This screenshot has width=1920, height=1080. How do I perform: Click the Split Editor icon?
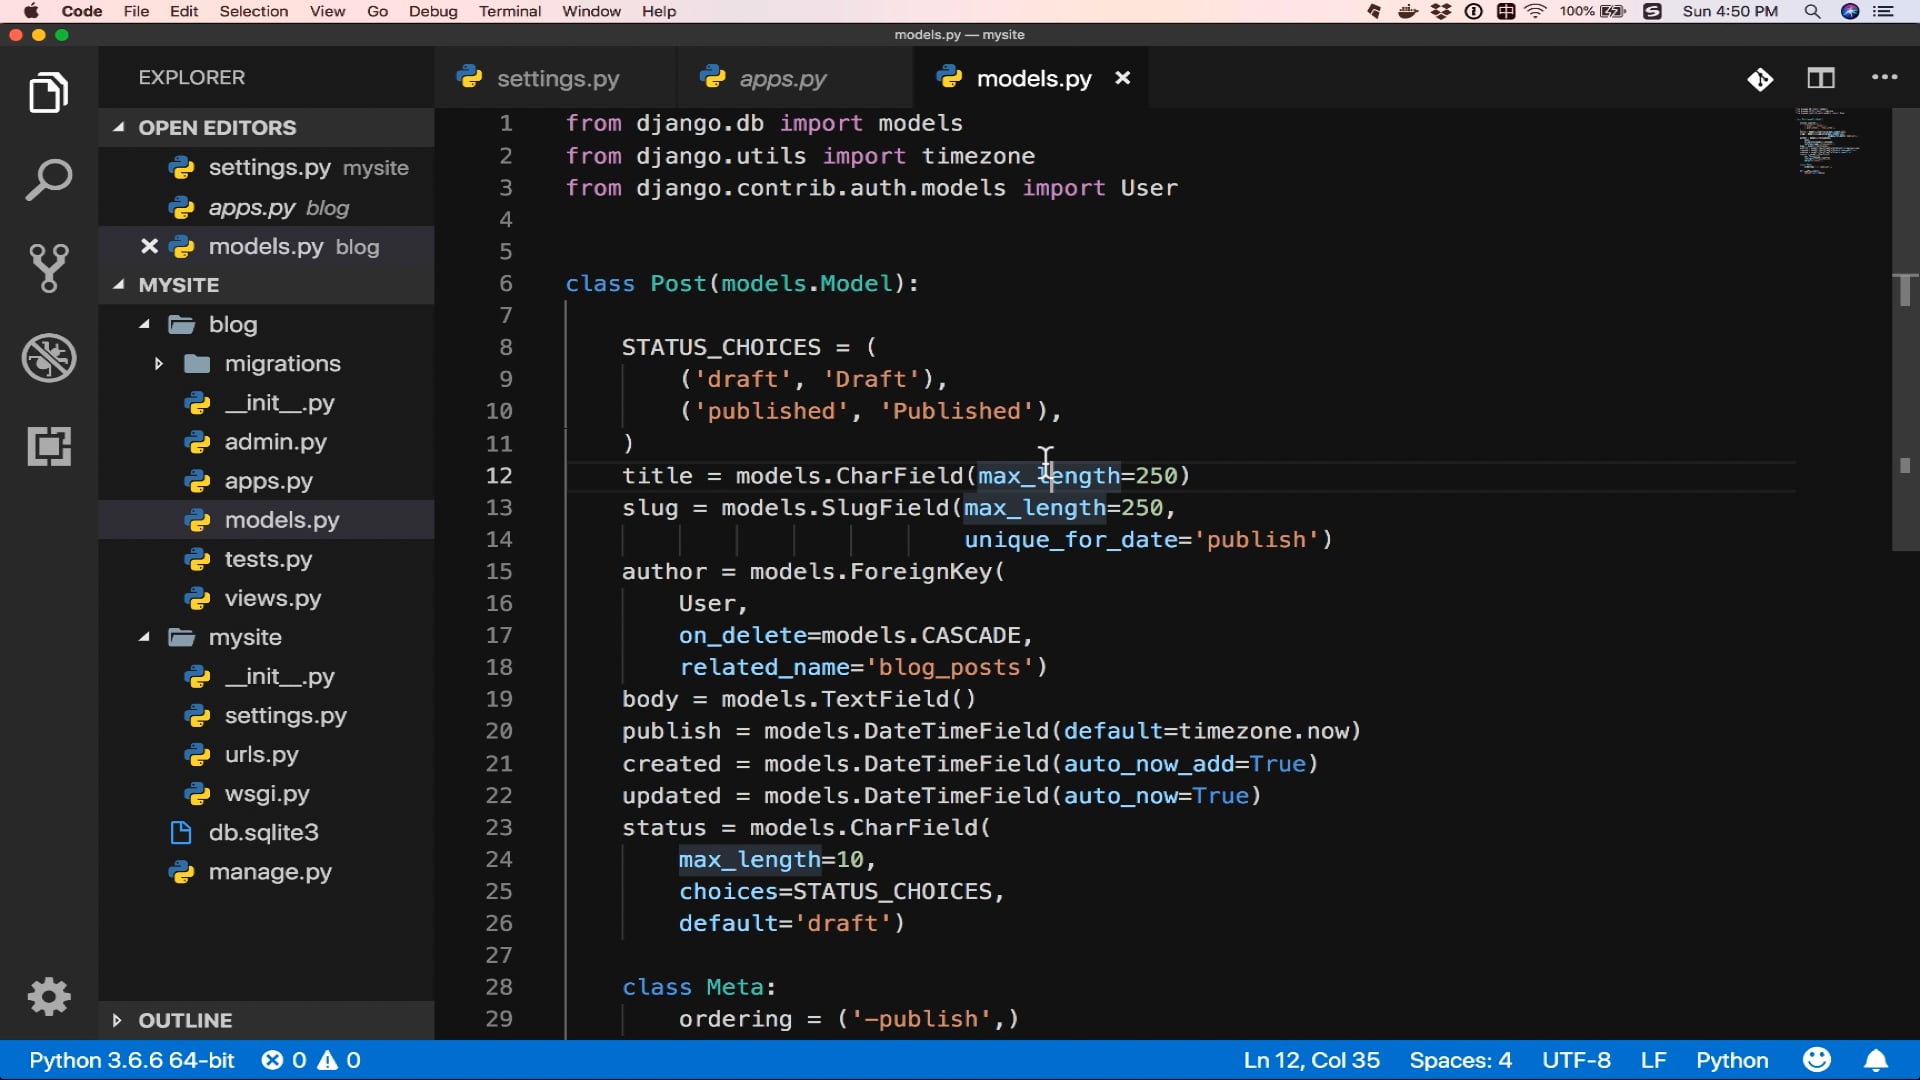point(1820,78)
